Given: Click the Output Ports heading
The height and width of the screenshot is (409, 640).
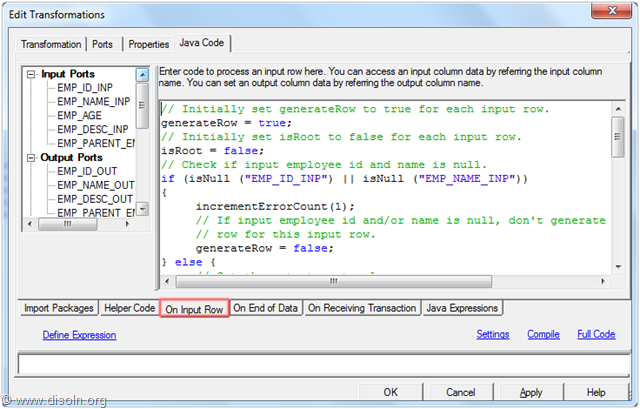Looking at the screenshot, I should pyautogui.click(x=71, y=158).
